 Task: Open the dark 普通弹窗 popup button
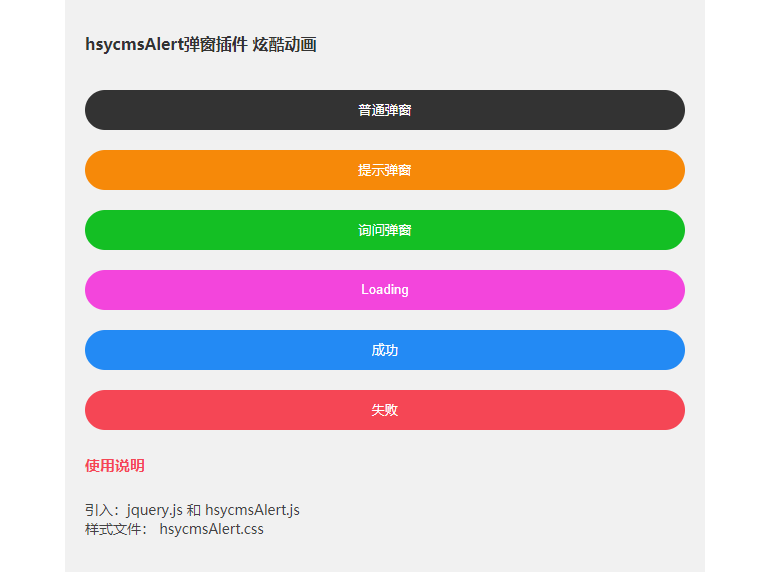[x=384, y=110]
